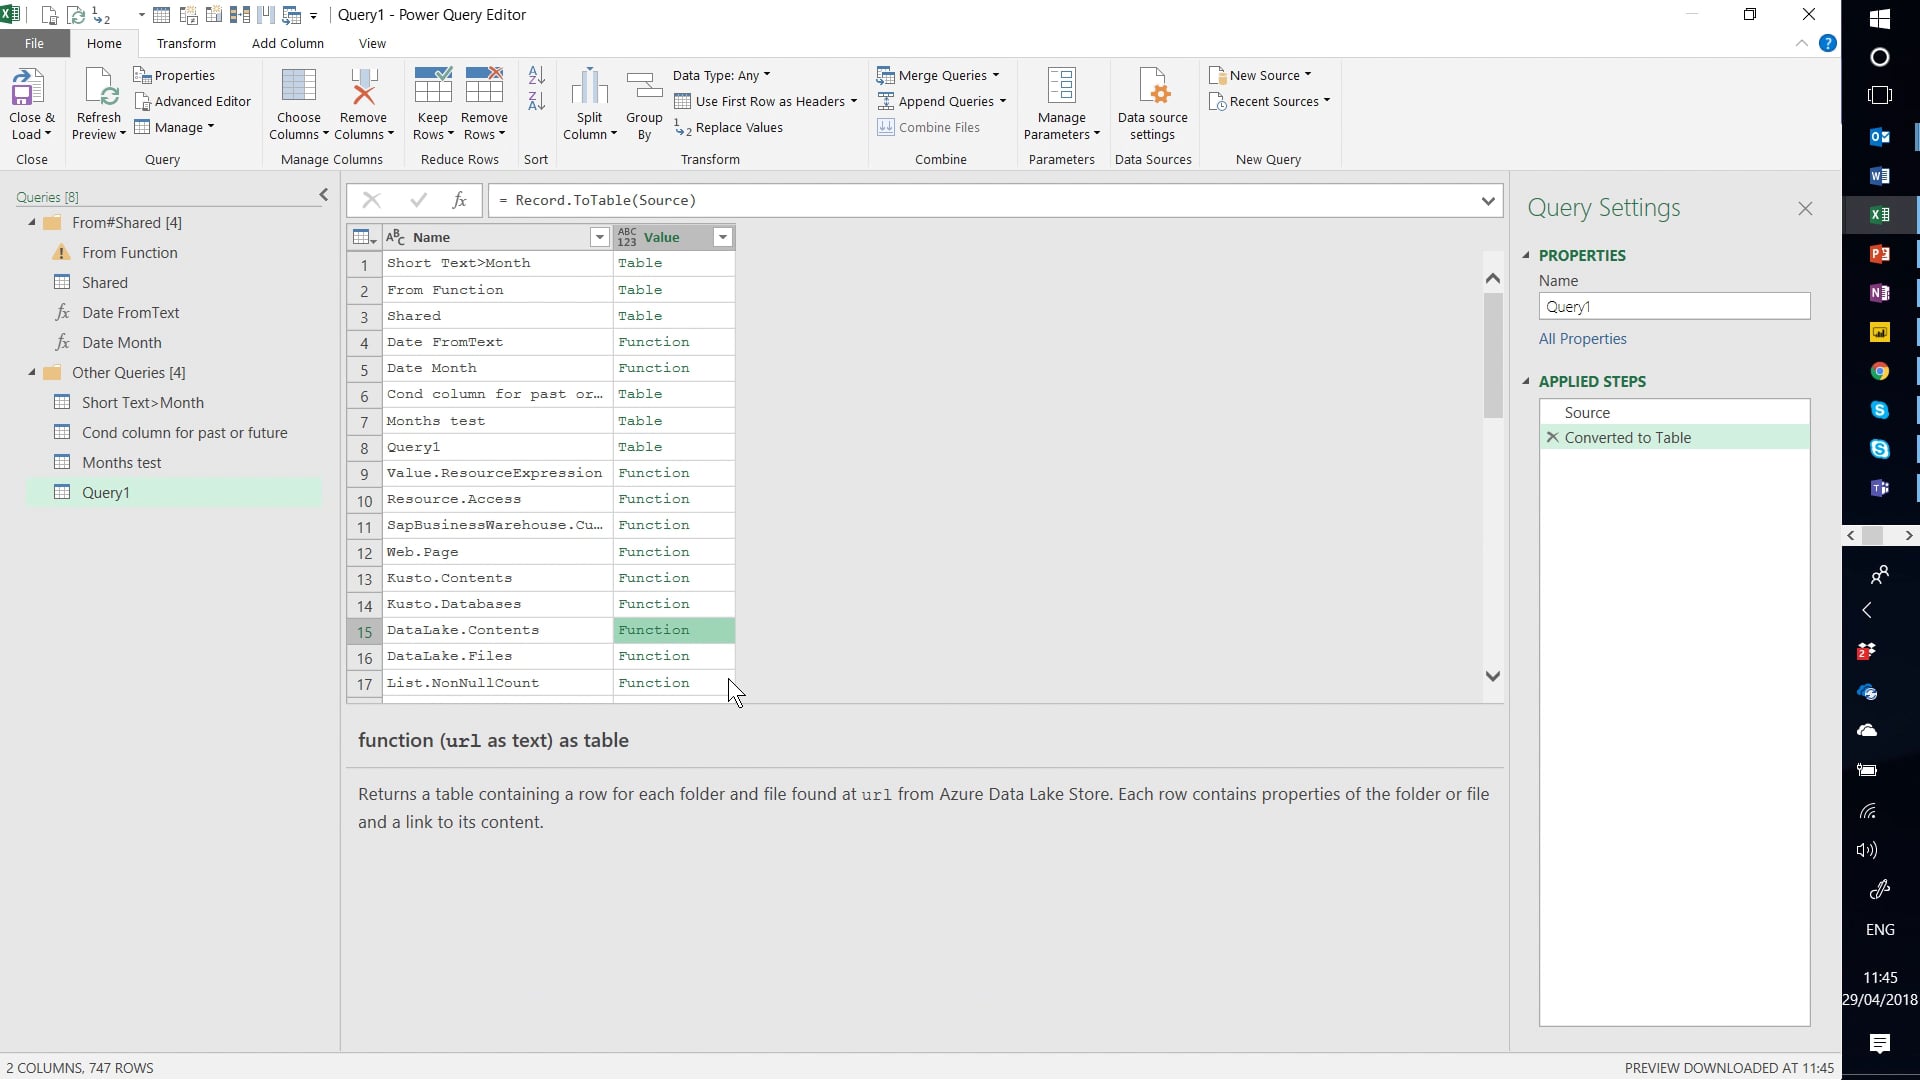Sort ascending with the A-Z icon

coord(536,75)
